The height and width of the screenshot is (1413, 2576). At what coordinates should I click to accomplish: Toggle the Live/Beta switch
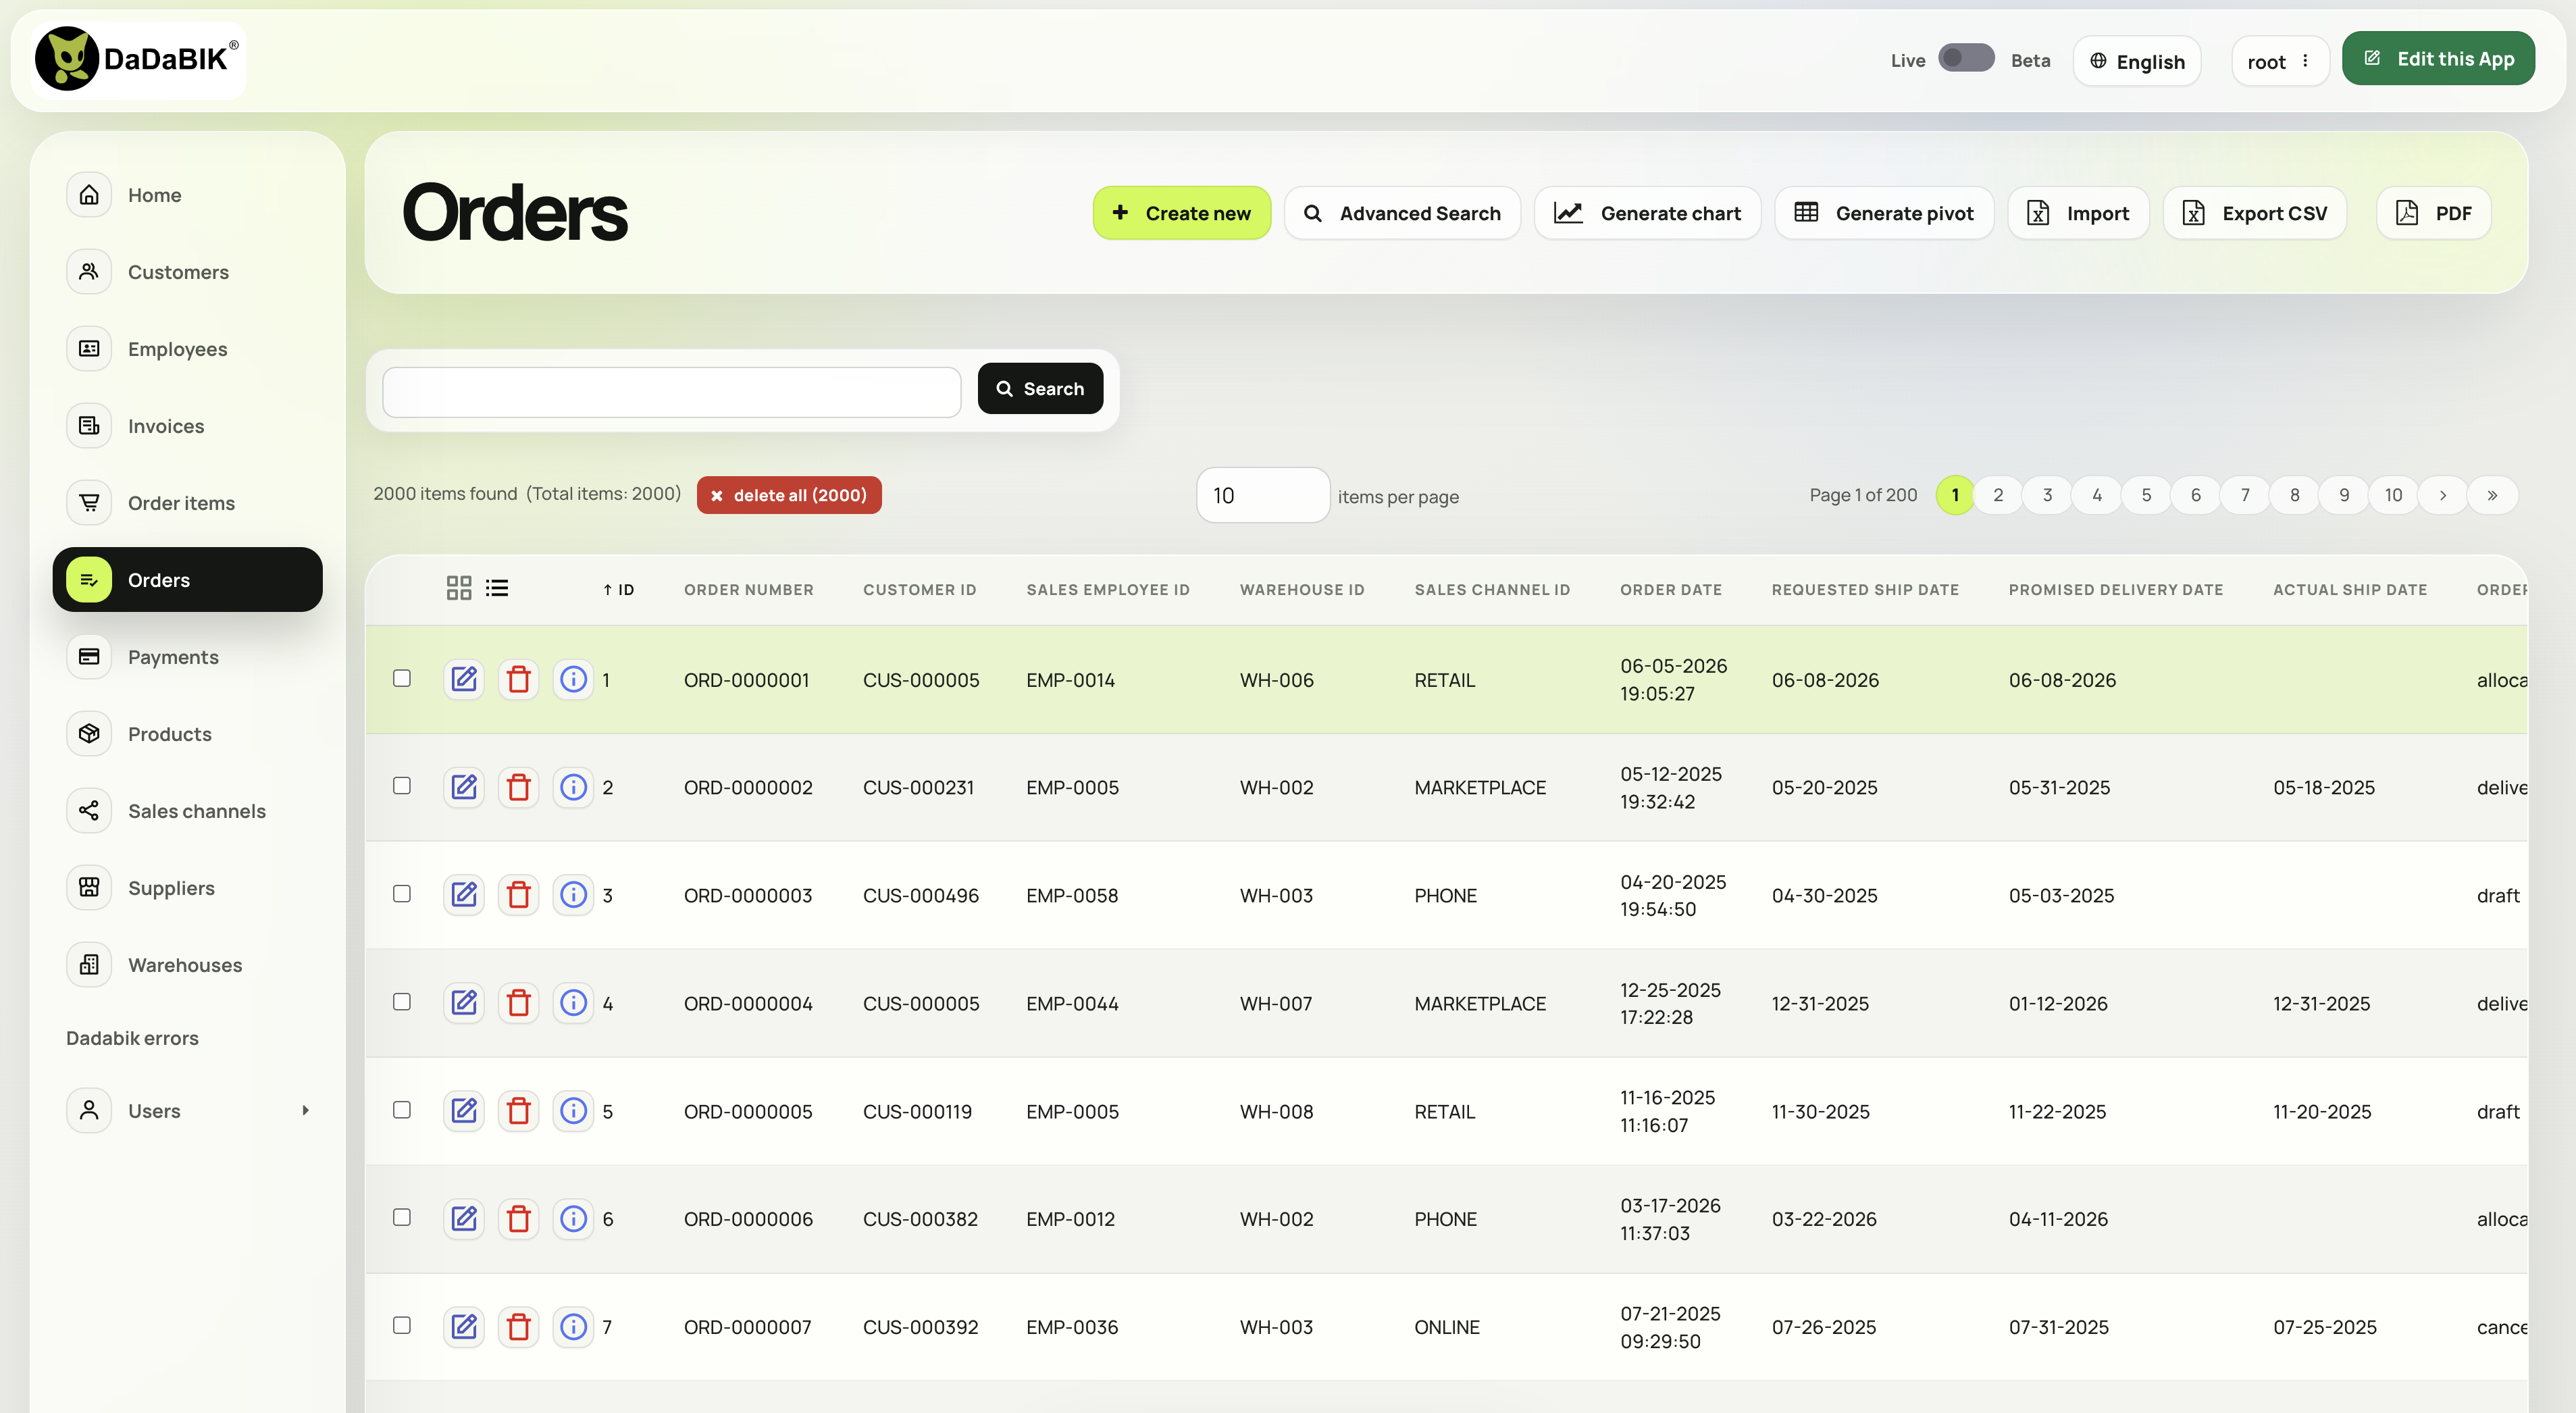tap(1966, 58)
